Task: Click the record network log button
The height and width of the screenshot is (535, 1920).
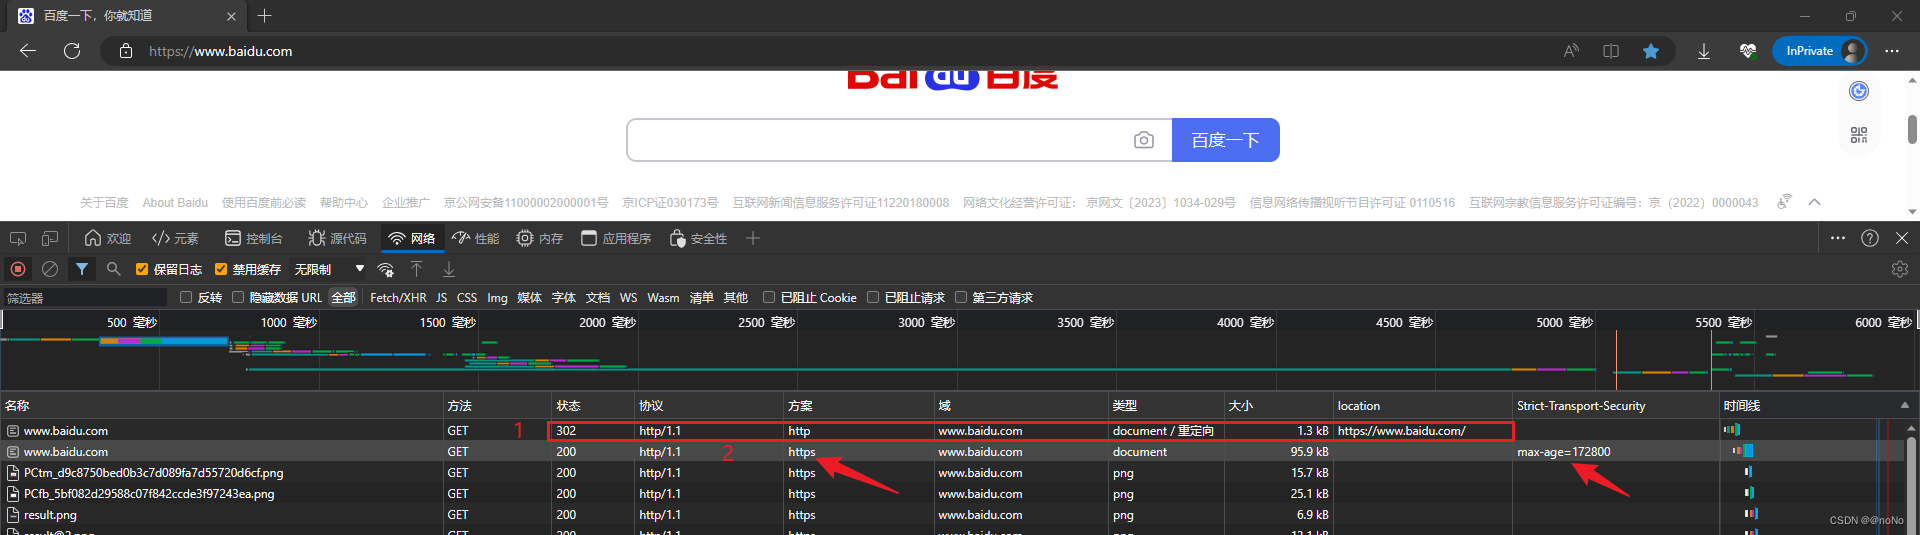Action: [x=18, y=269]
